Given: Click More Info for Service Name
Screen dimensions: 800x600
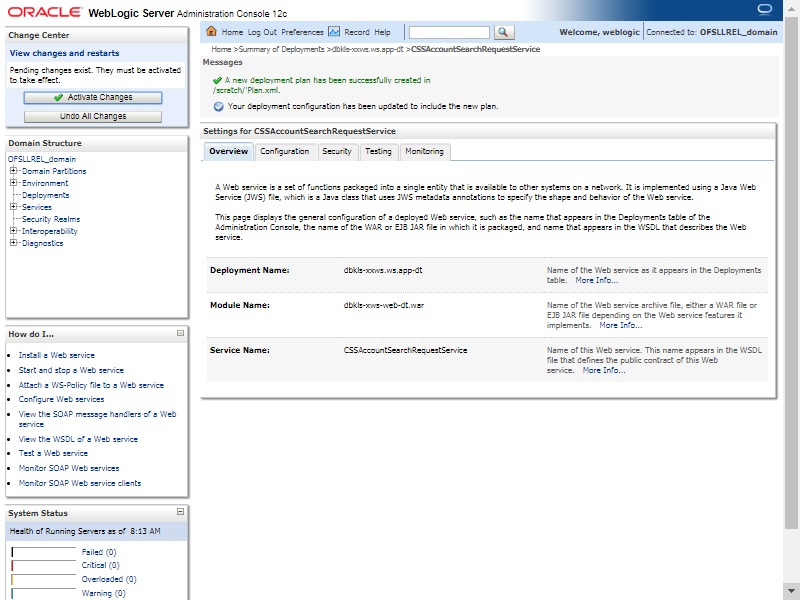Looking at the screenshot, I should tap(604, 370).
